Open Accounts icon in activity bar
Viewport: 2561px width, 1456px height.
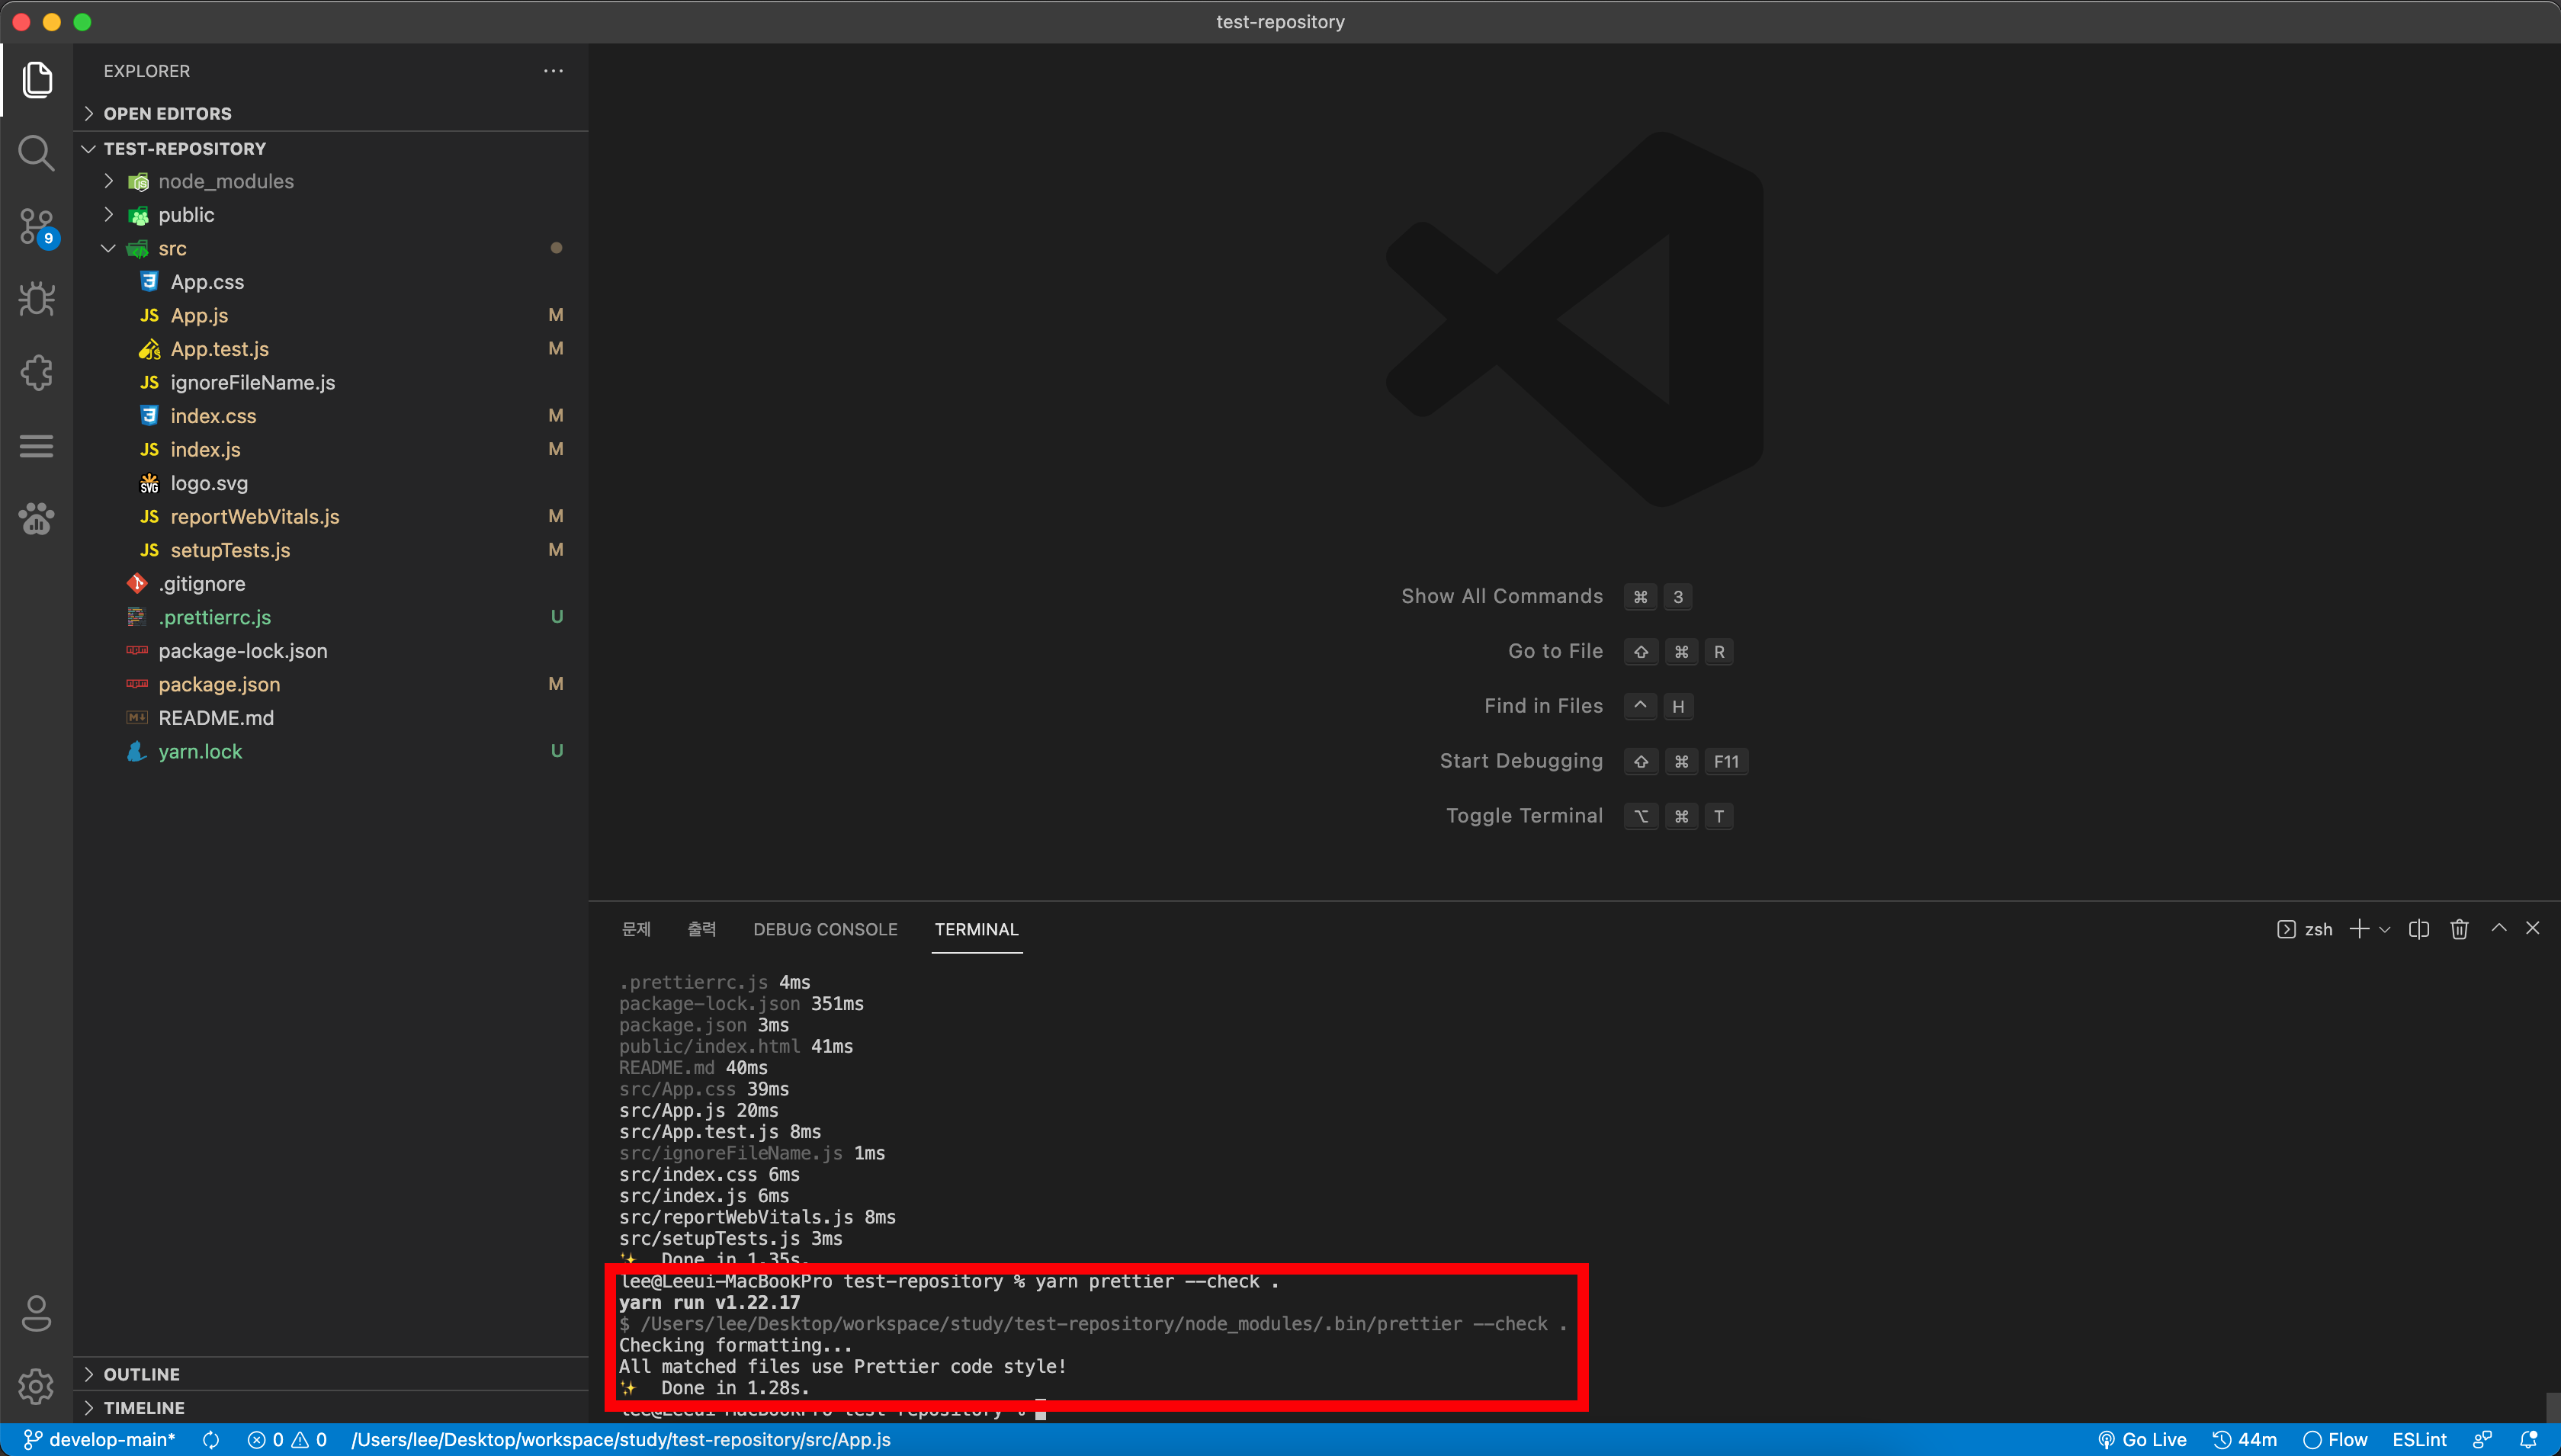click(x=36, y=1313)
